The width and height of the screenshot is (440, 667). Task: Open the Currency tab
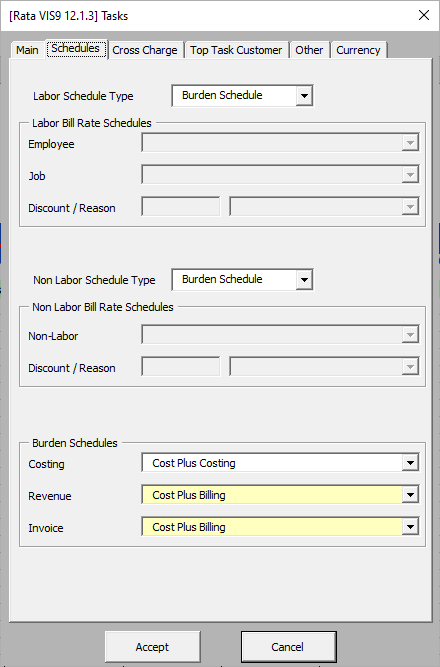pos(358,50)
